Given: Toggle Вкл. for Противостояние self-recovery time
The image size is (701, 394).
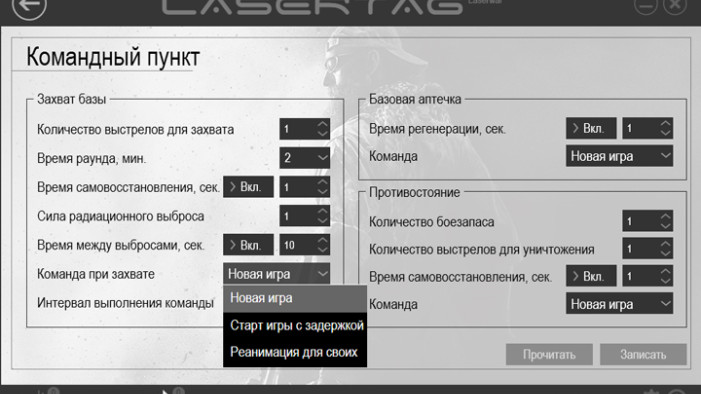Looking at the screenshot, I should pyautogui.click(x=591, y=276).
